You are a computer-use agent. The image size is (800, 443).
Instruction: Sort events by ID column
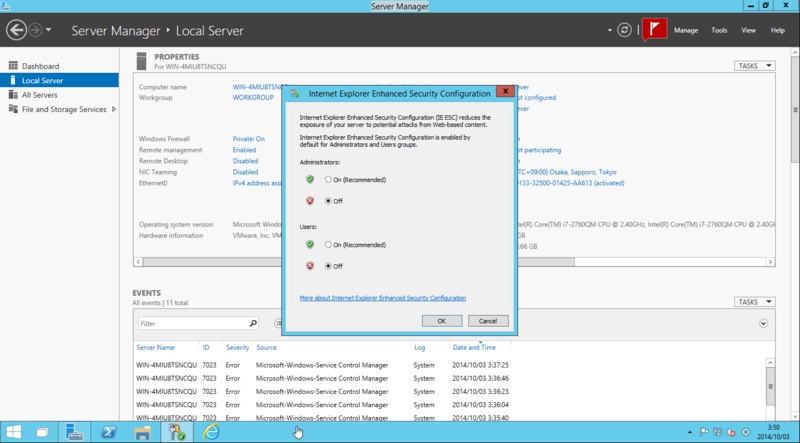[x=206, y=348]
